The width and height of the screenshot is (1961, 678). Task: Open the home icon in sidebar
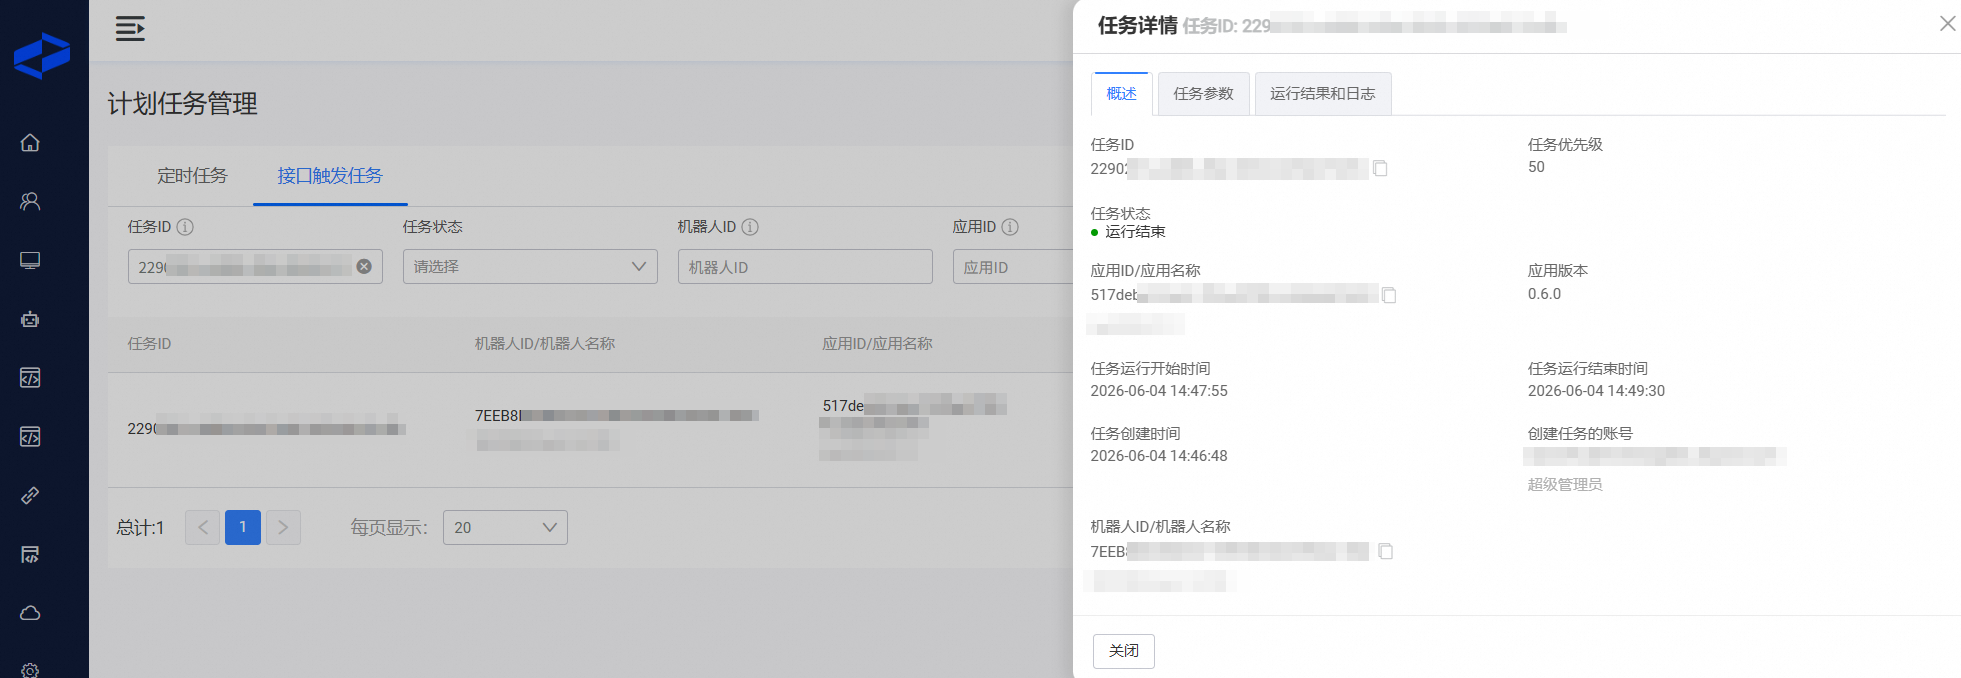click(x=30, y=143)
